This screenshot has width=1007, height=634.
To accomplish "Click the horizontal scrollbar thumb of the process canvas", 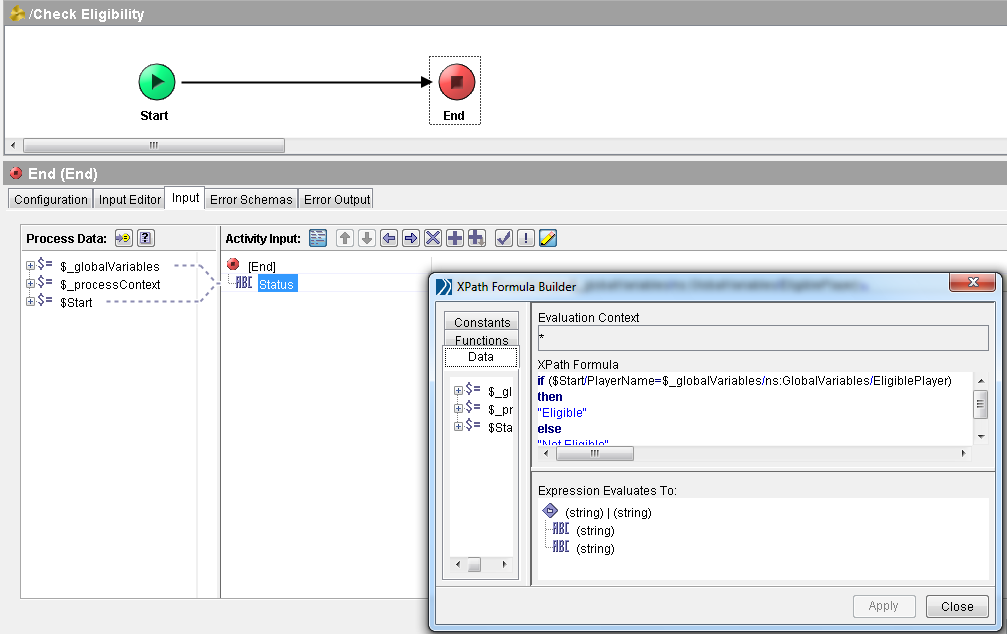I will (154, 145).
